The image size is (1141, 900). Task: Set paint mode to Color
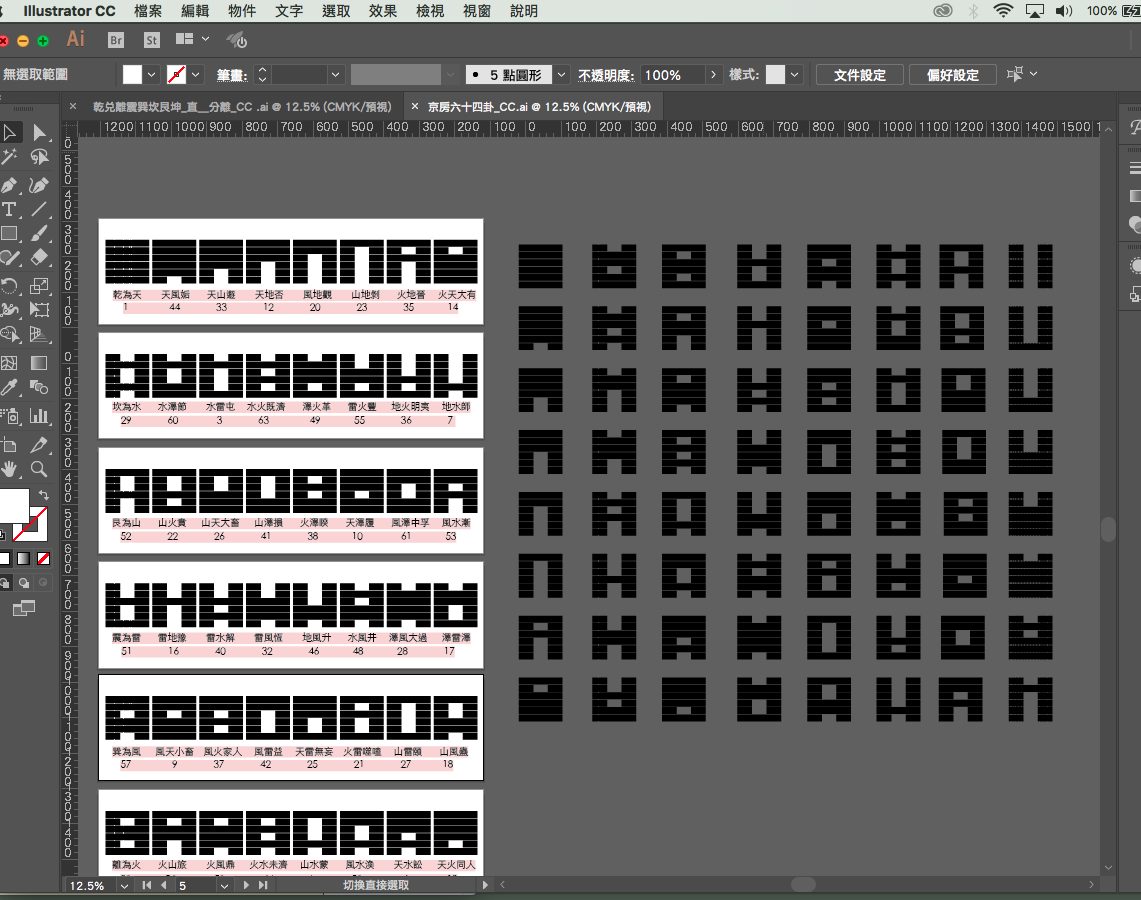[5, 559]
